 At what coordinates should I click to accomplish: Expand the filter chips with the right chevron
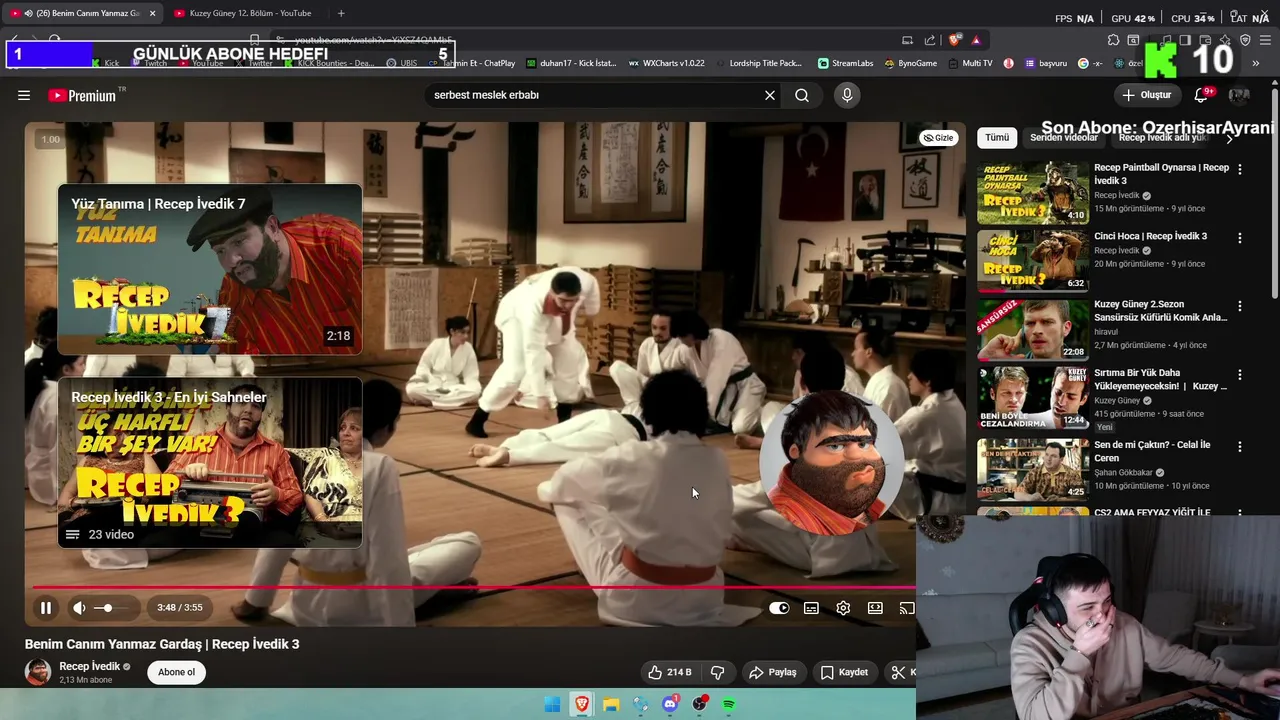tap(1229, 139)
